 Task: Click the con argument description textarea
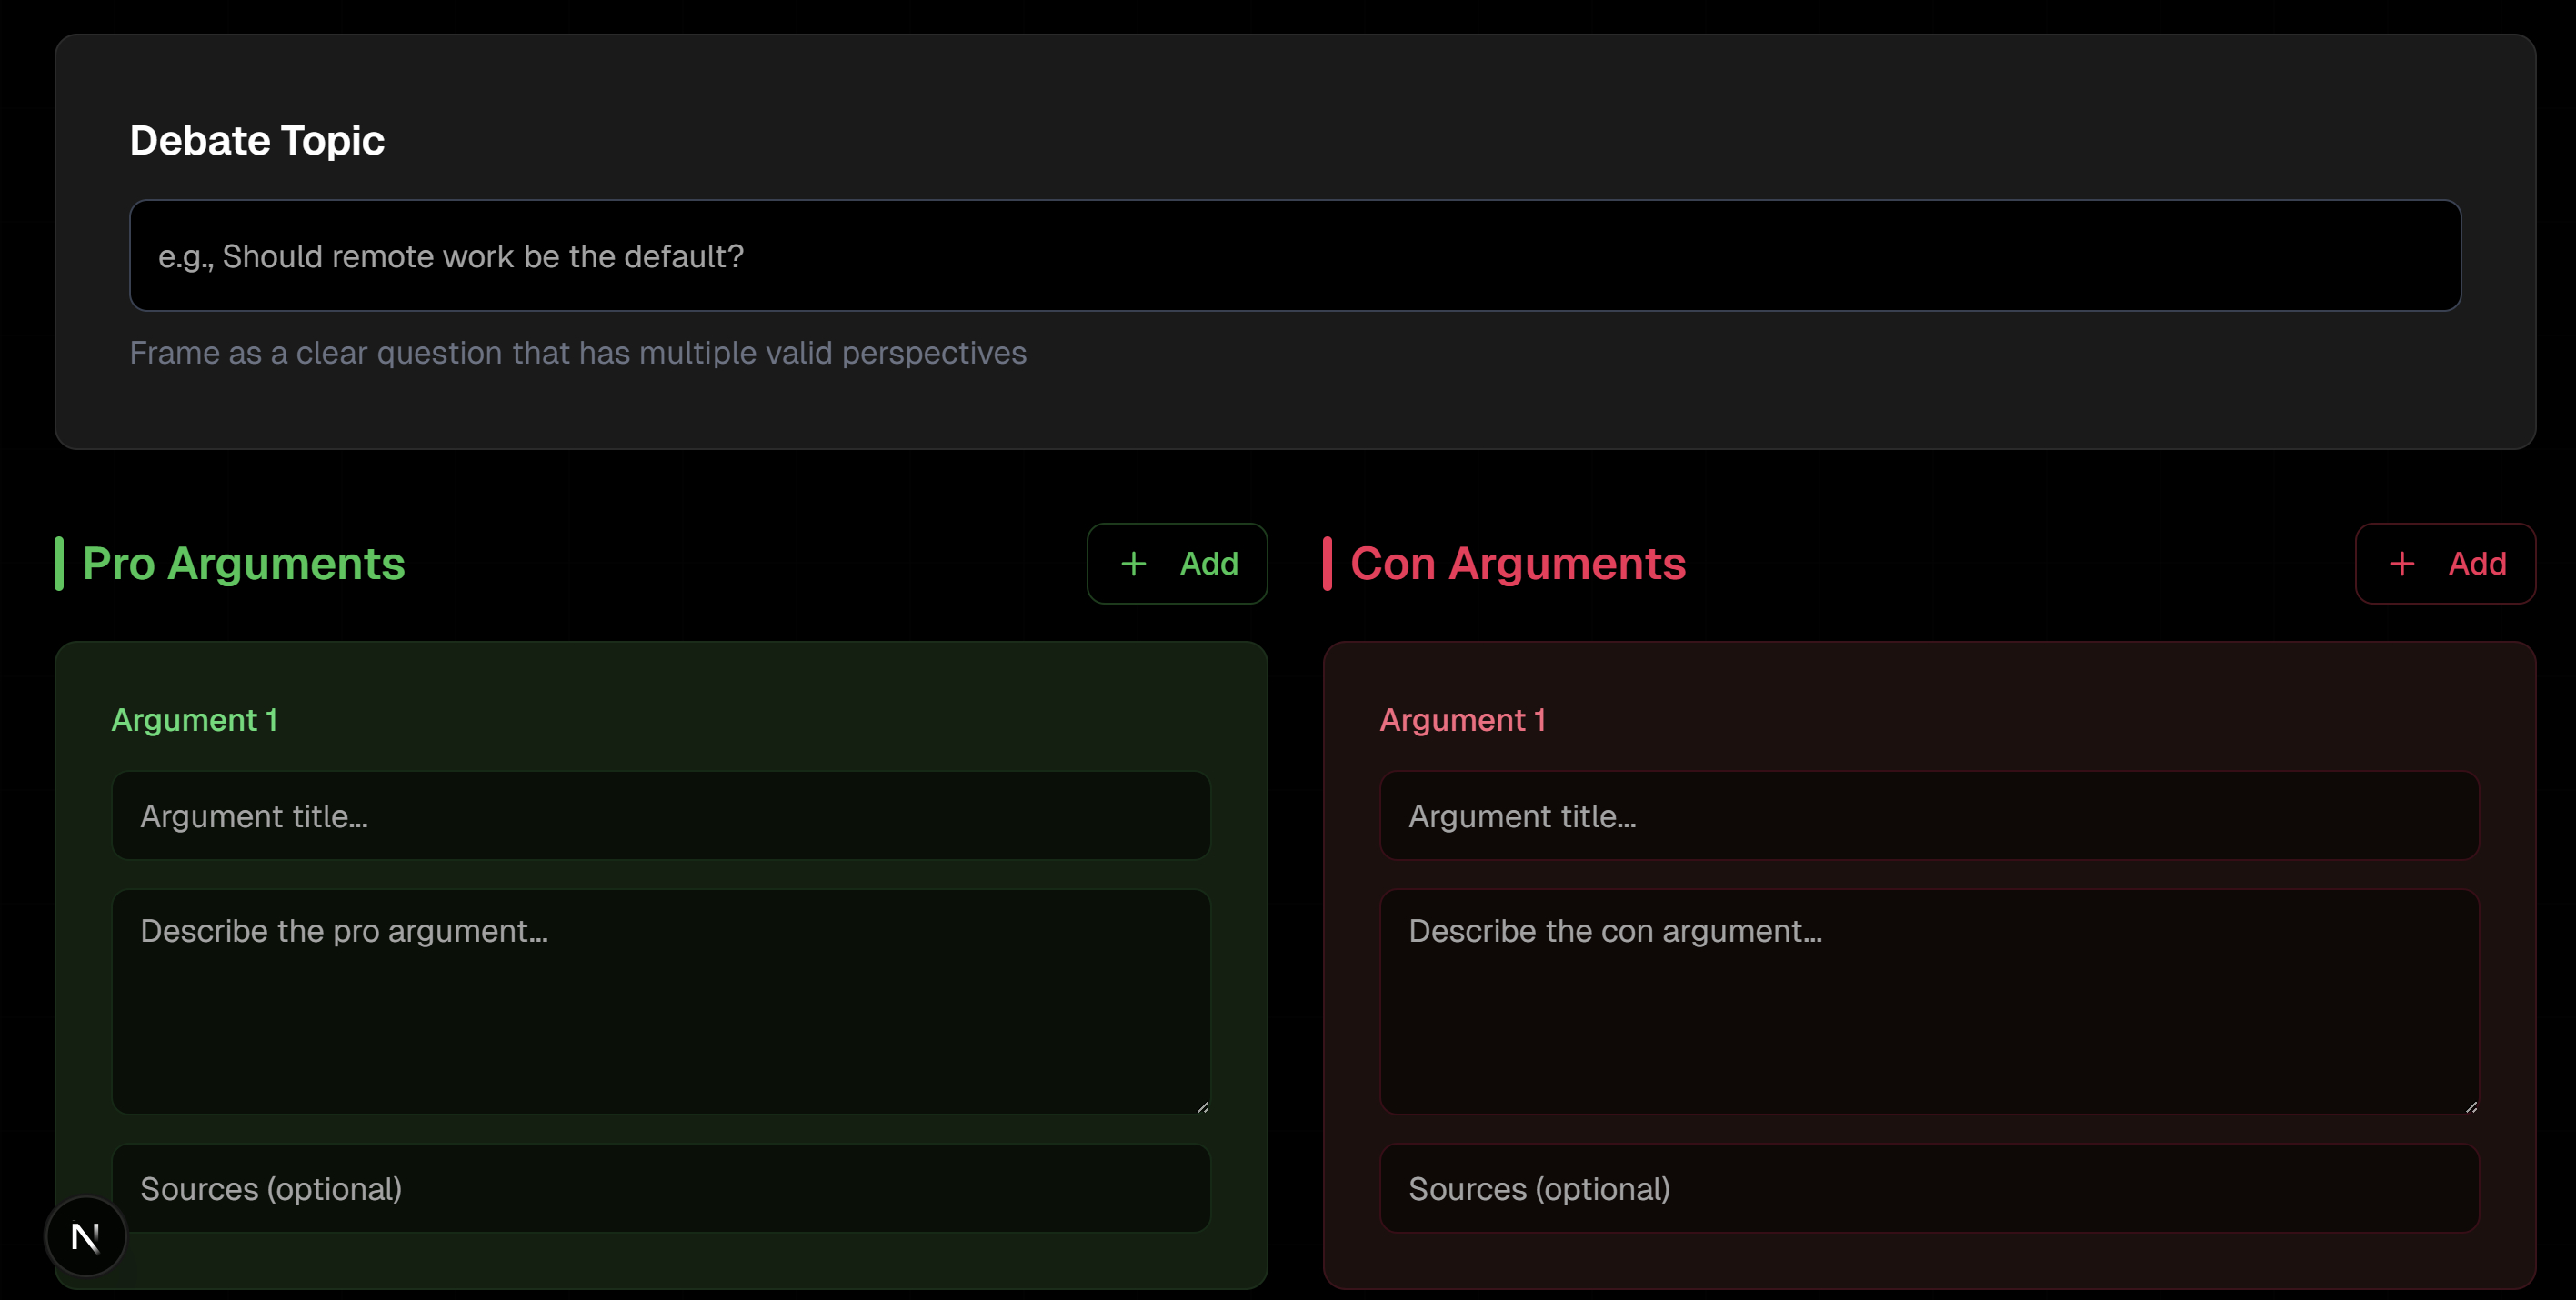[1928, 1000]
